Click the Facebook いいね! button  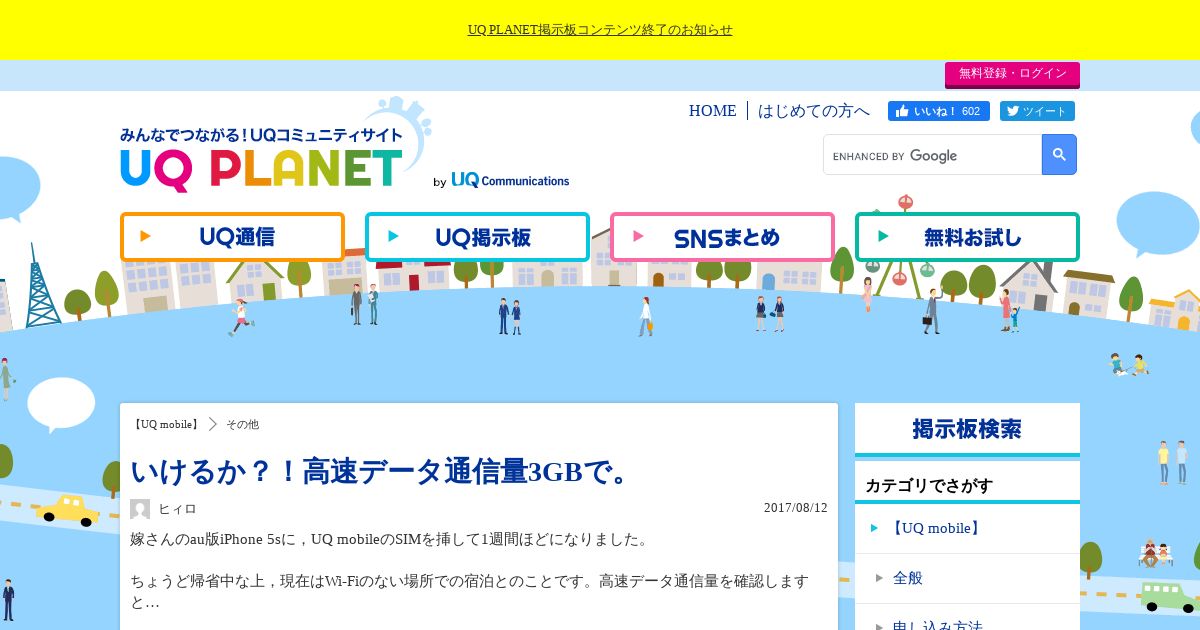938,111
